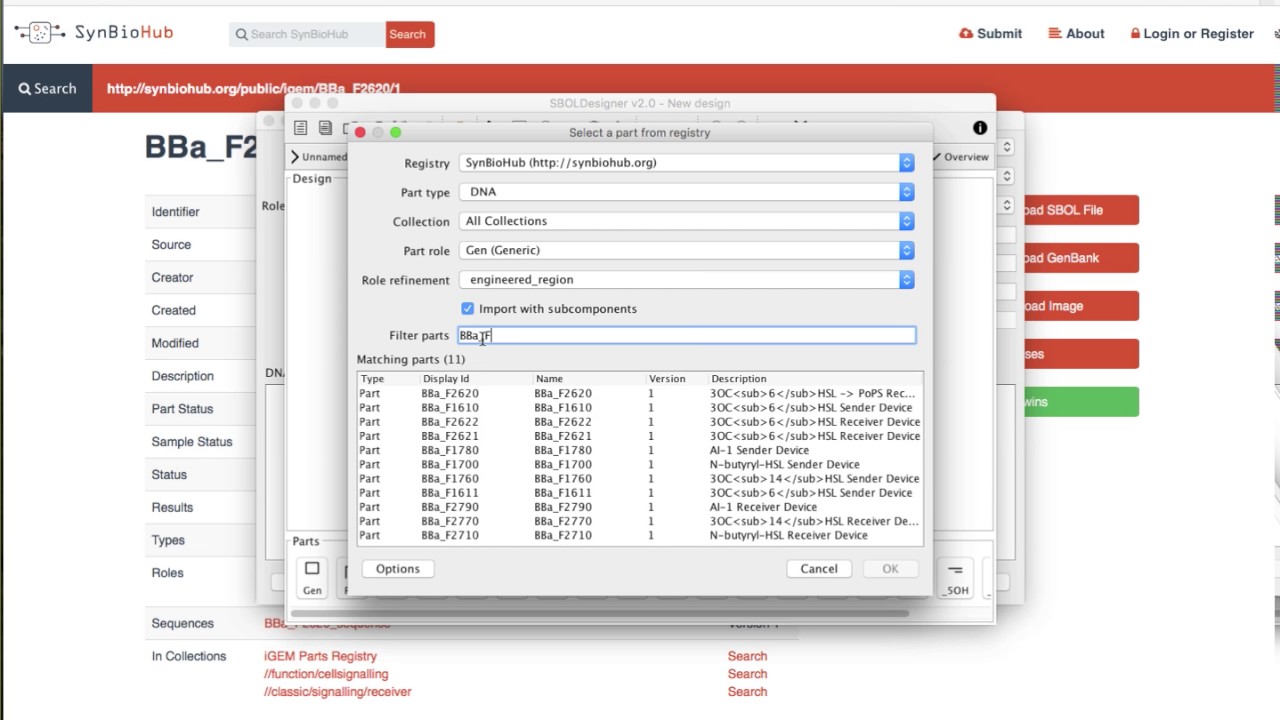Select the _5OH part icon in Parts panel

coord(955,578)
